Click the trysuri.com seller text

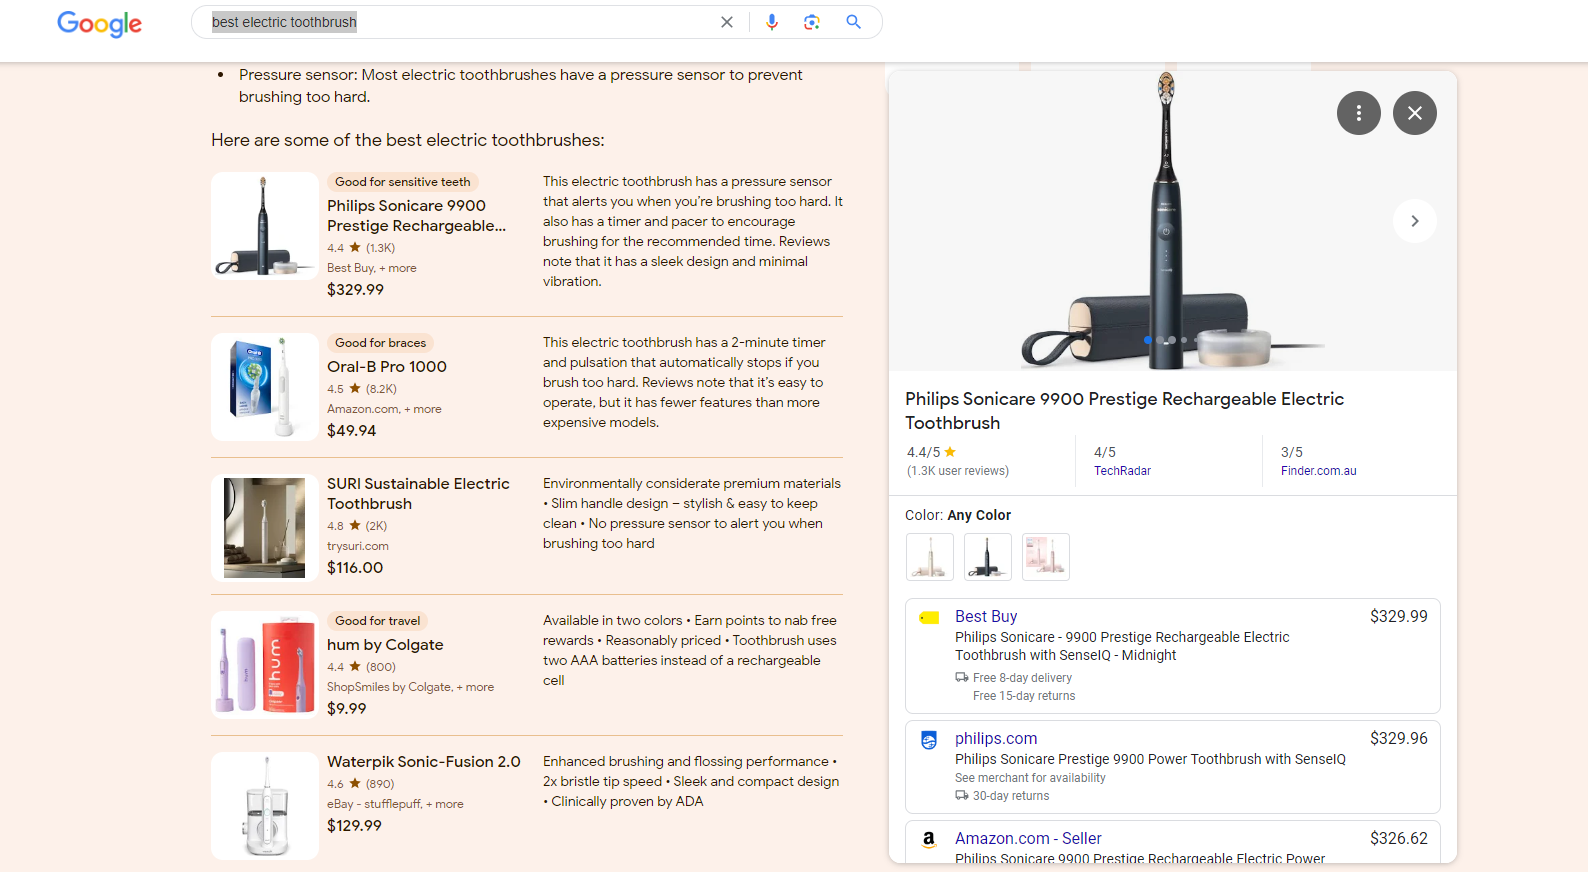click(x=358, y=546)
